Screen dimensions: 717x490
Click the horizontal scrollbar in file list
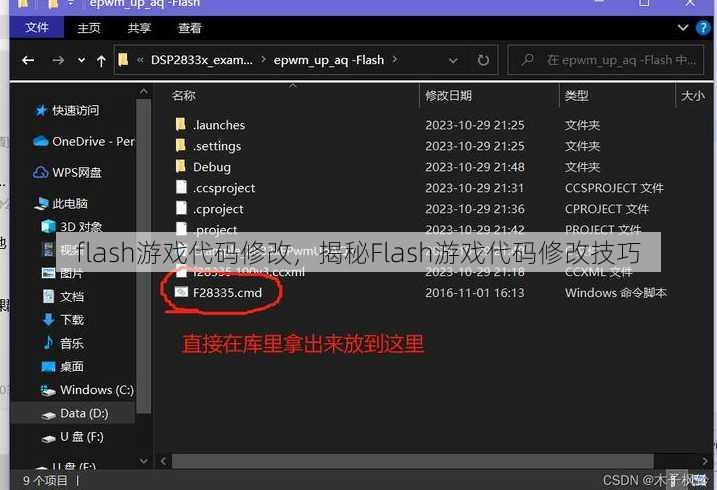(412, 461)
